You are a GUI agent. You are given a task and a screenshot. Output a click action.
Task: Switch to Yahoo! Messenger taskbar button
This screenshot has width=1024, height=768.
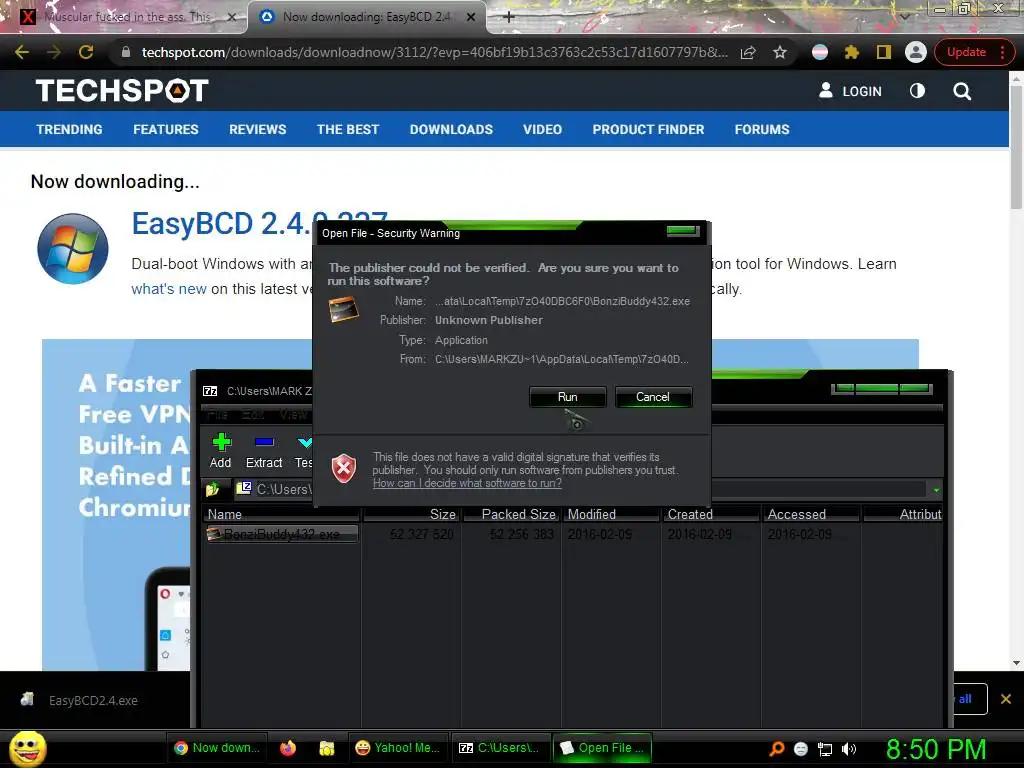coord(397,748)
